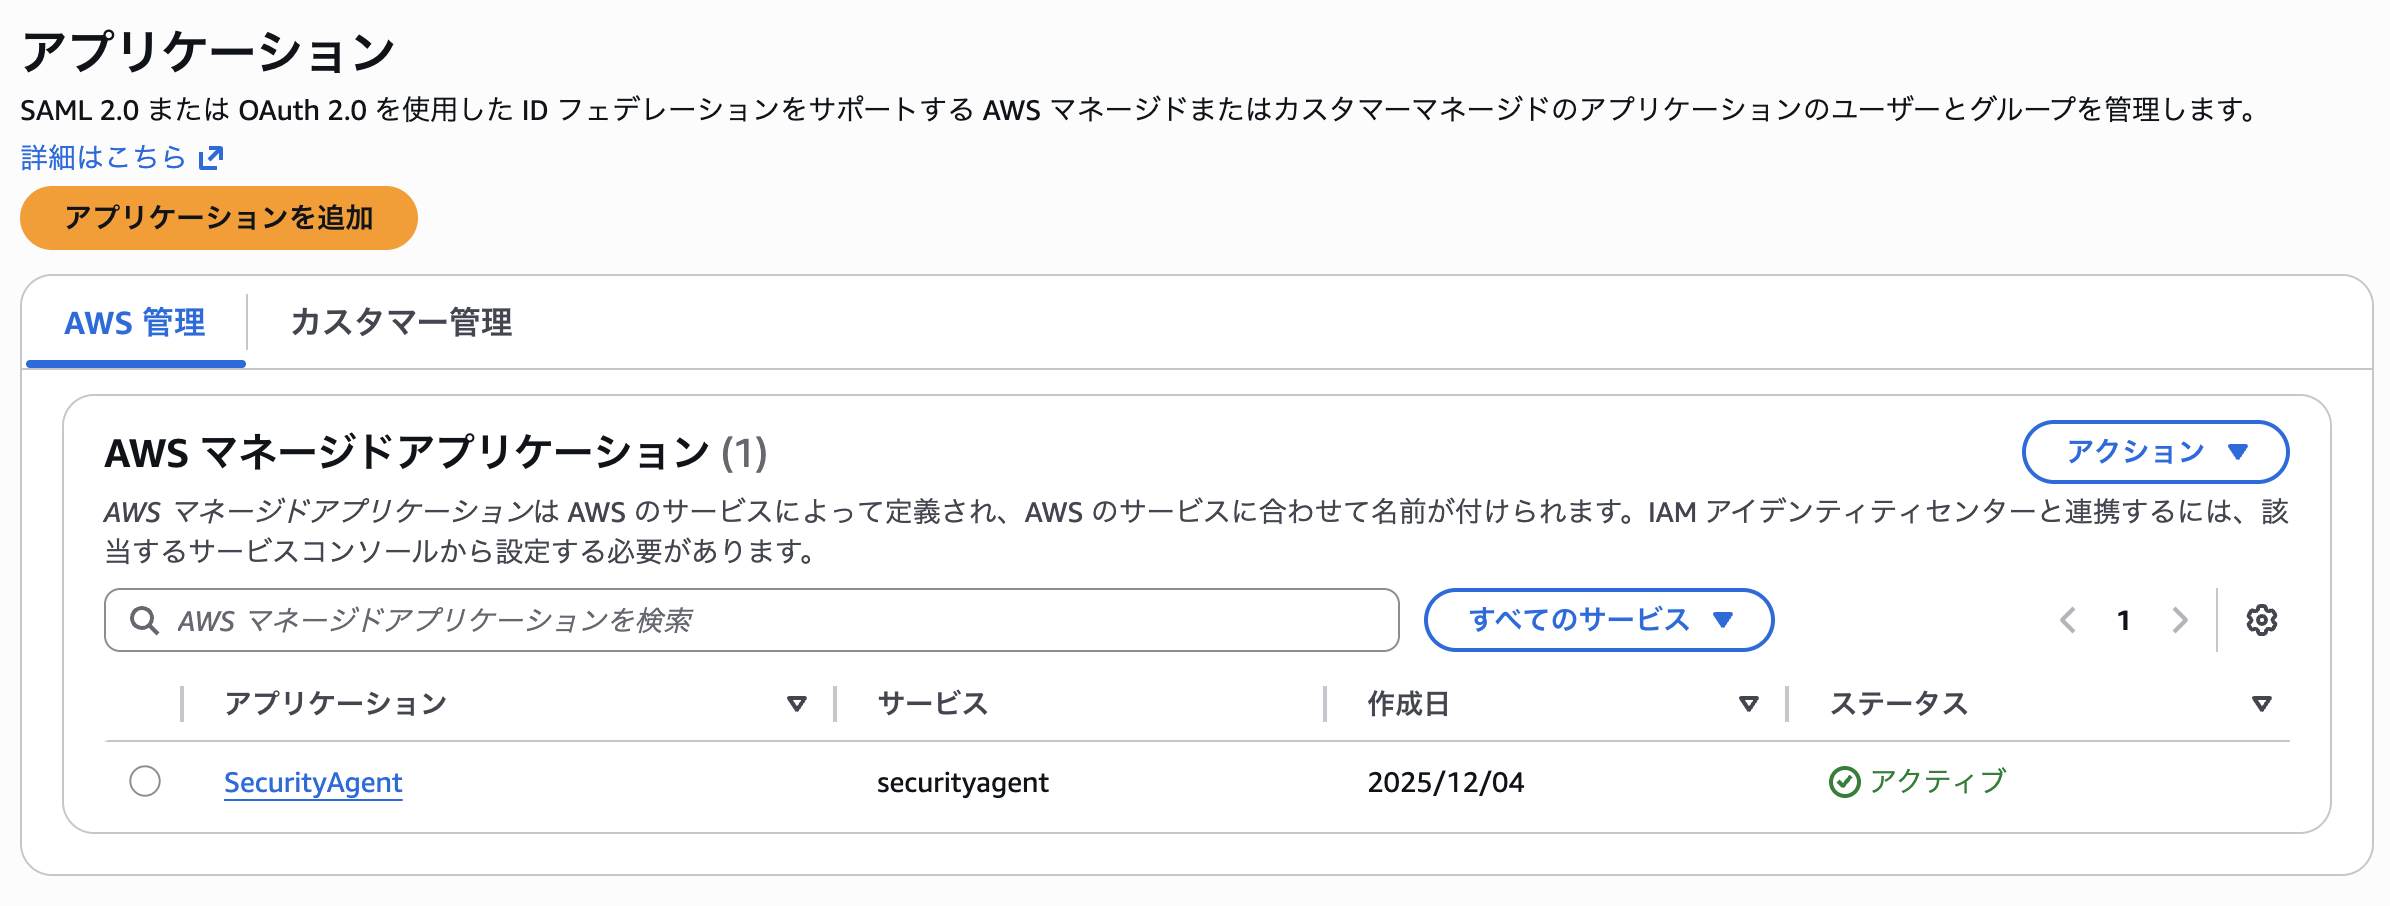Screen dimensions: 2390x906
Task: Expand the すべてのサービス filter dropdown
Action: (1598, 620)
